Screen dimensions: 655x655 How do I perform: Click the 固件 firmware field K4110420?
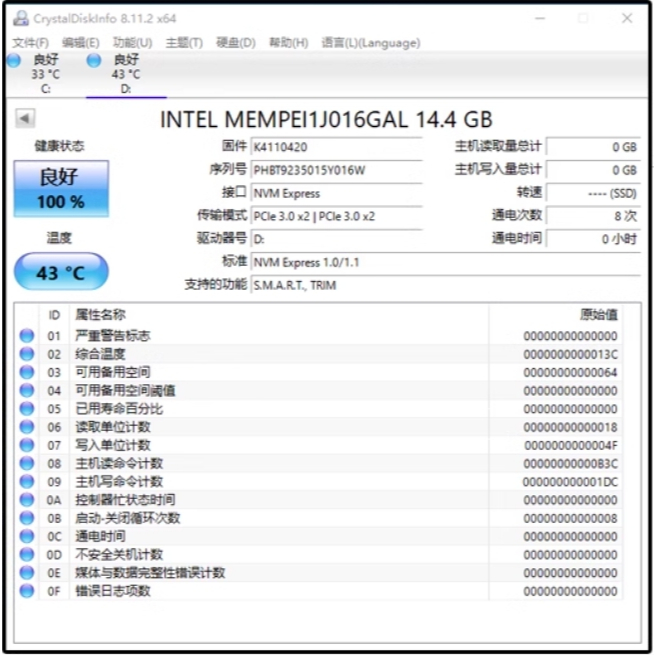(337, 147)
